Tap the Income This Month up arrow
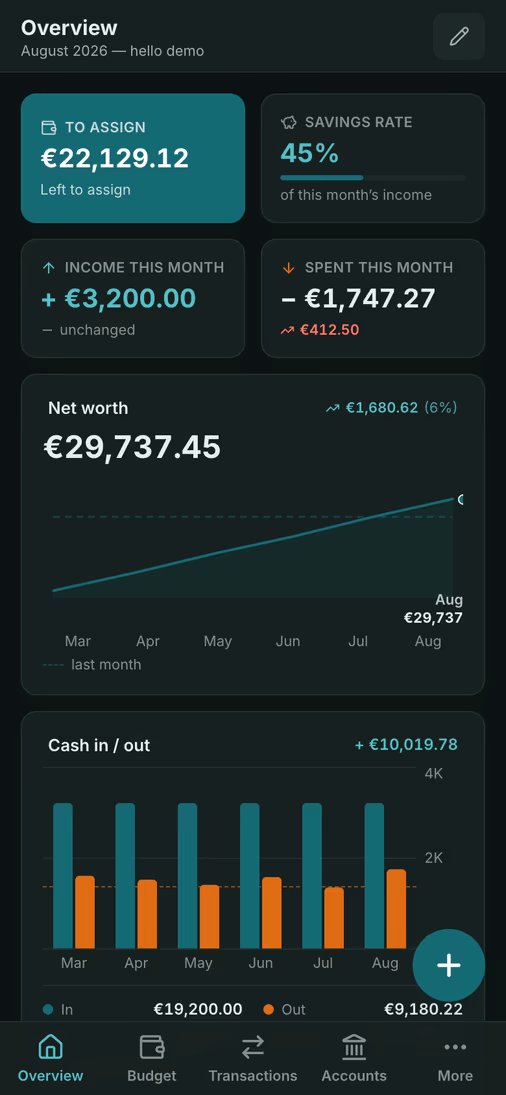The image size is (506, 1095). click(49, 267)
